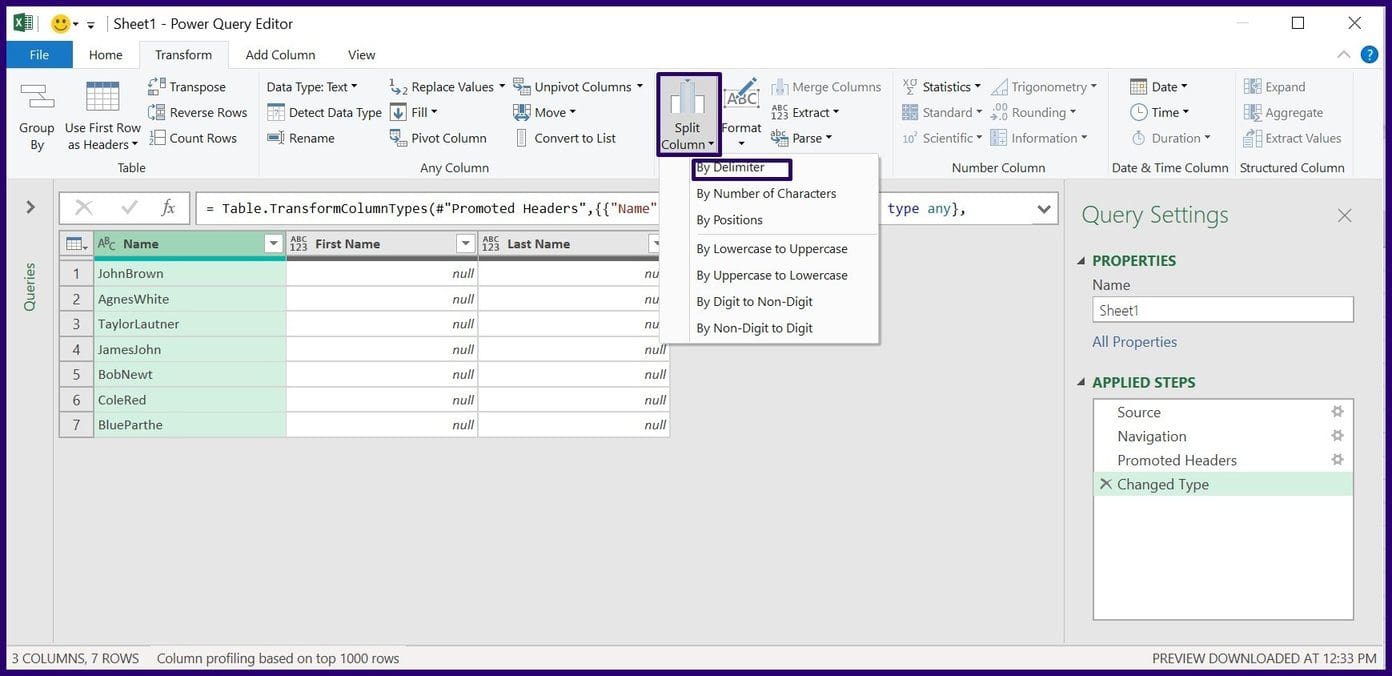Click the Extract tool
The width and height of the screenshot is (1392, 676).
point(805,113)
